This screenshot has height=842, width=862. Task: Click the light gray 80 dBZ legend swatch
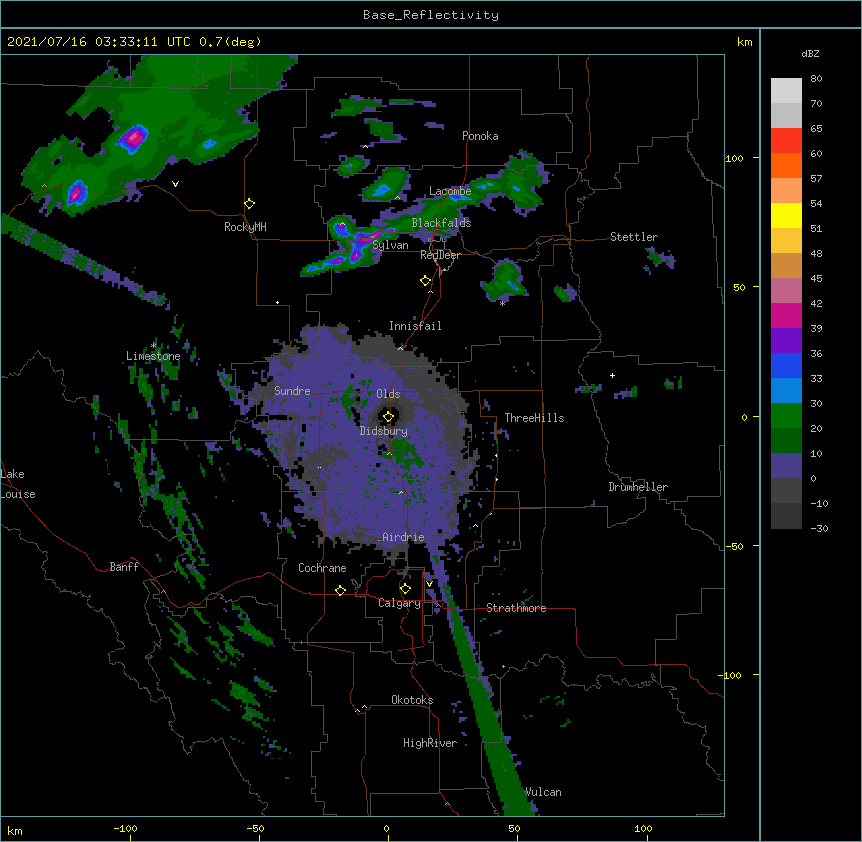786,91
